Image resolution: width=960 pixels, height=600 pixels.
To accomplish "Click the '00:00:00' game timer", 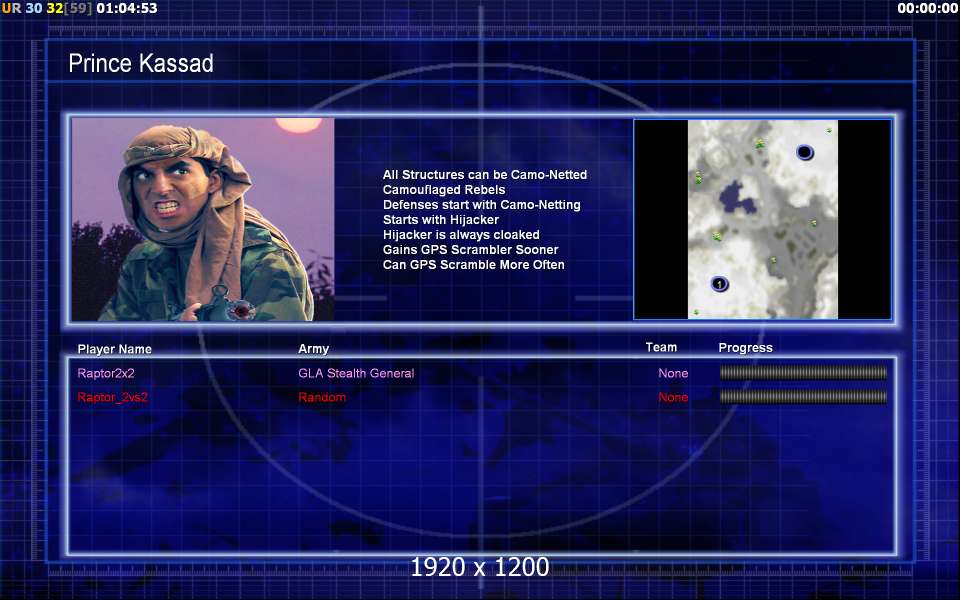I will pyautogui.click(x=927, y=9).
